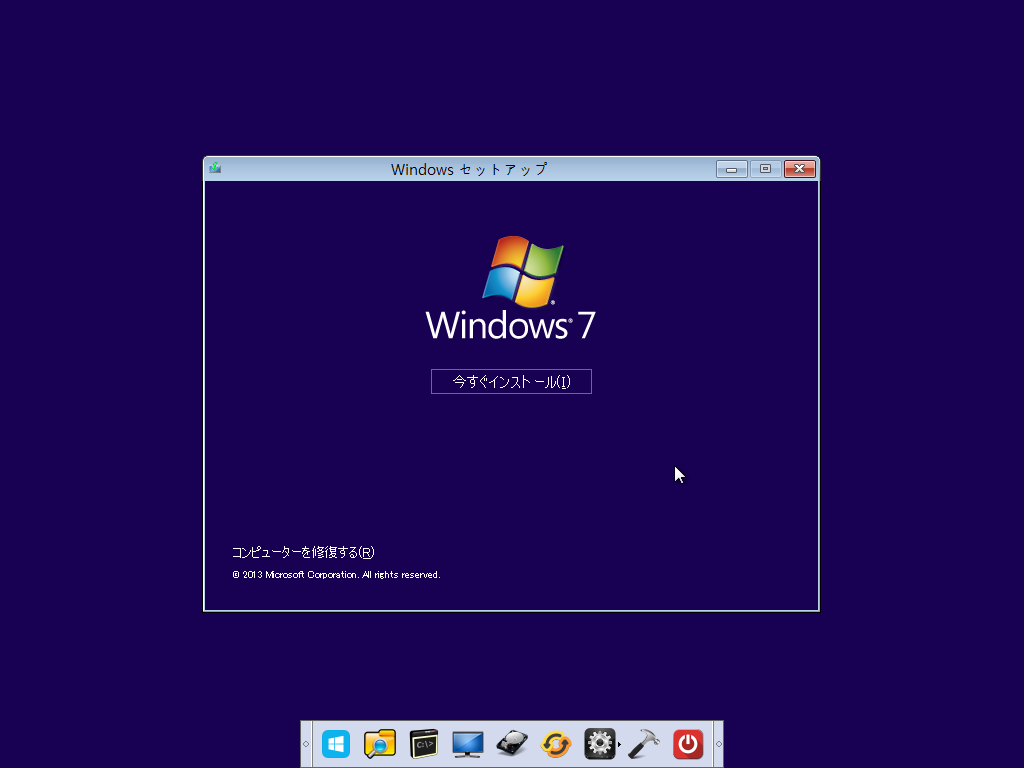The image size is (1024, 768).
Task: Minimize the Windows セットアップ window
Action: [731, 169]
